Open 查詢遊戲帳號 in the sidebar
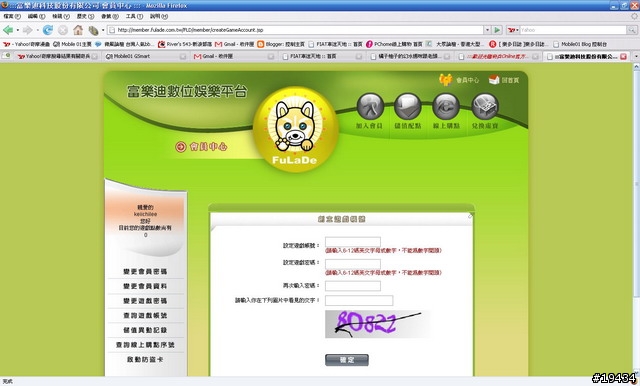The image size is (640, 386). pos(145,315)
